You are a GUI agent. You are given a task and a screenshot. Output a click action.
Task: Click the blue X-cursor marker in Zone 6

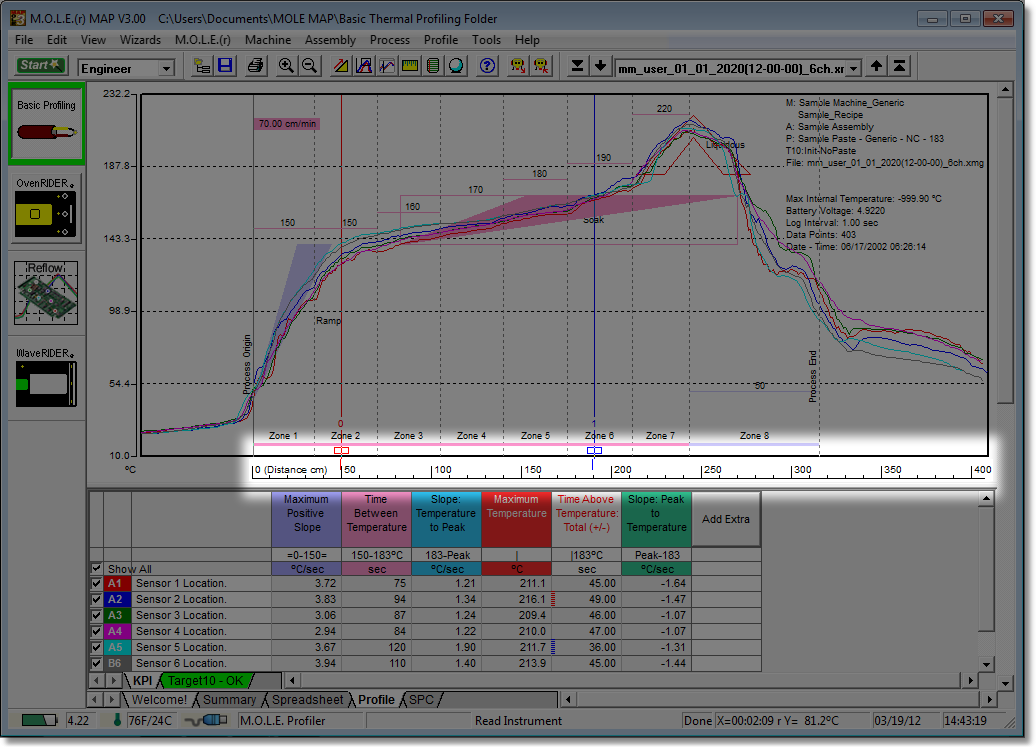tap(595, 450)
